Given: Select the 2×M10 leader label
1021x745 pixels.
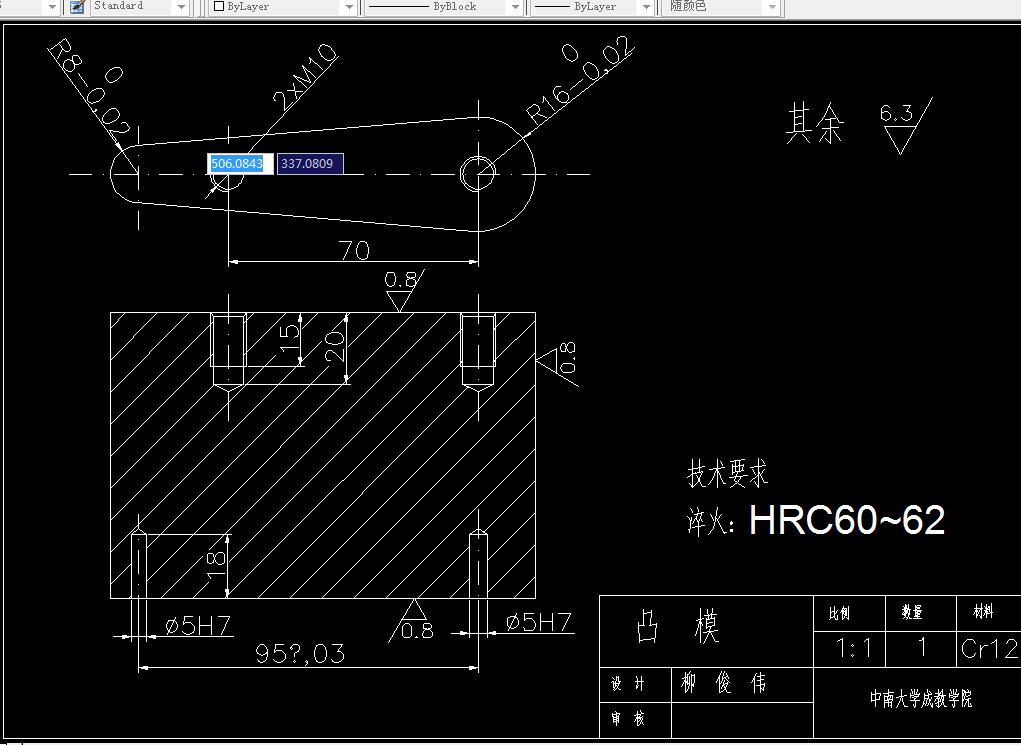Looking at the screenshot, I should [x=305, y=77].
